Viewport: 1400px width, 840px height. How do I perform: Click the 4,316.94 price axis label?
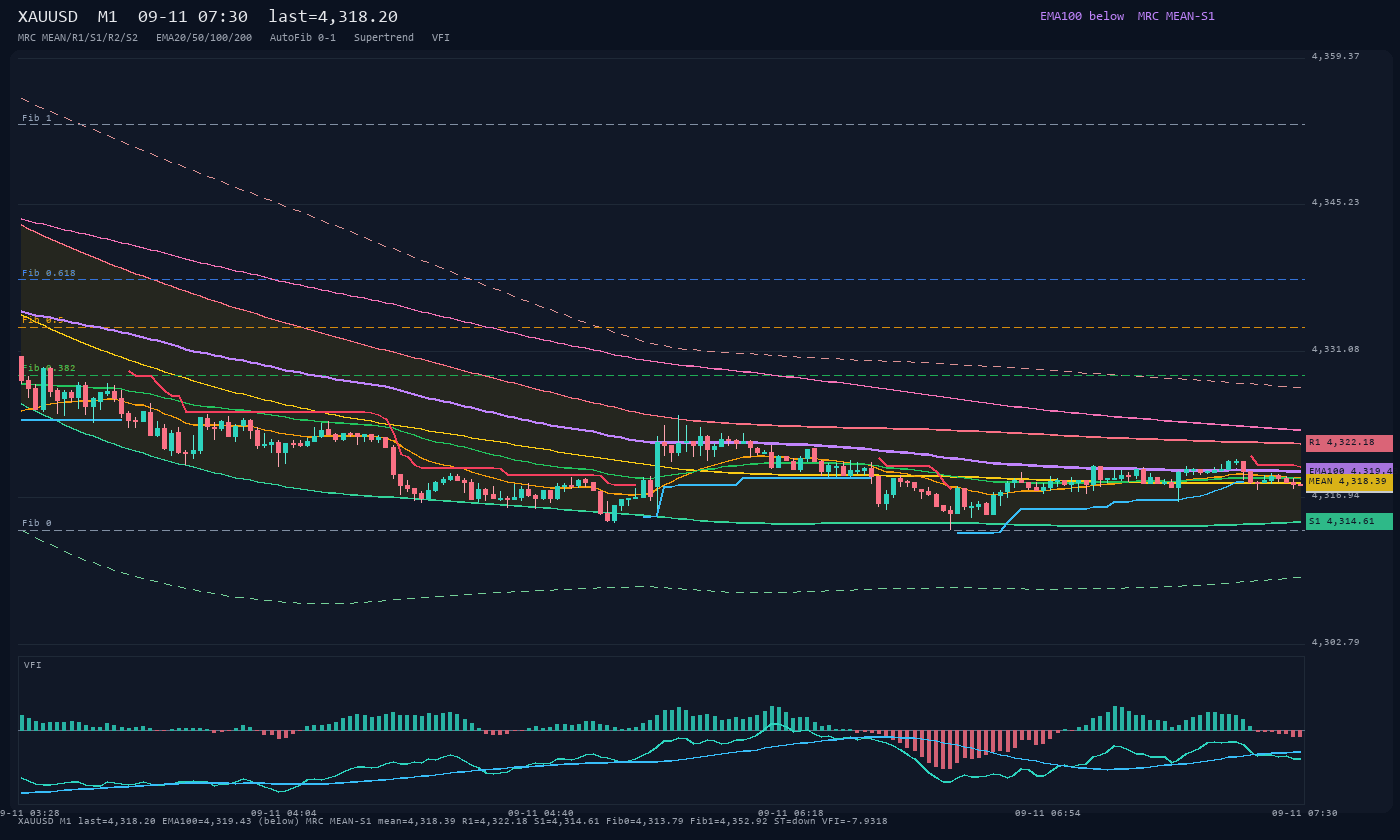tap(1336, 495)
